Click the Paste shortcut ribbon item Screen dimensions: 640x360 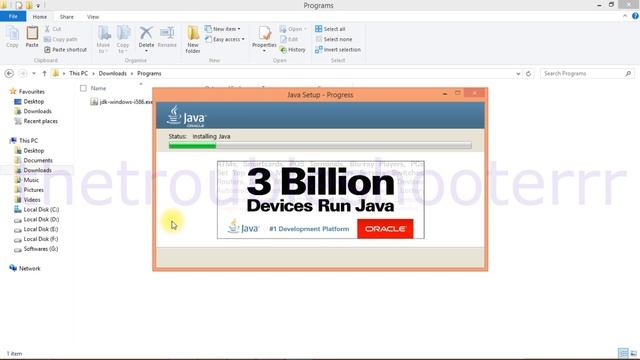[65, 49]
